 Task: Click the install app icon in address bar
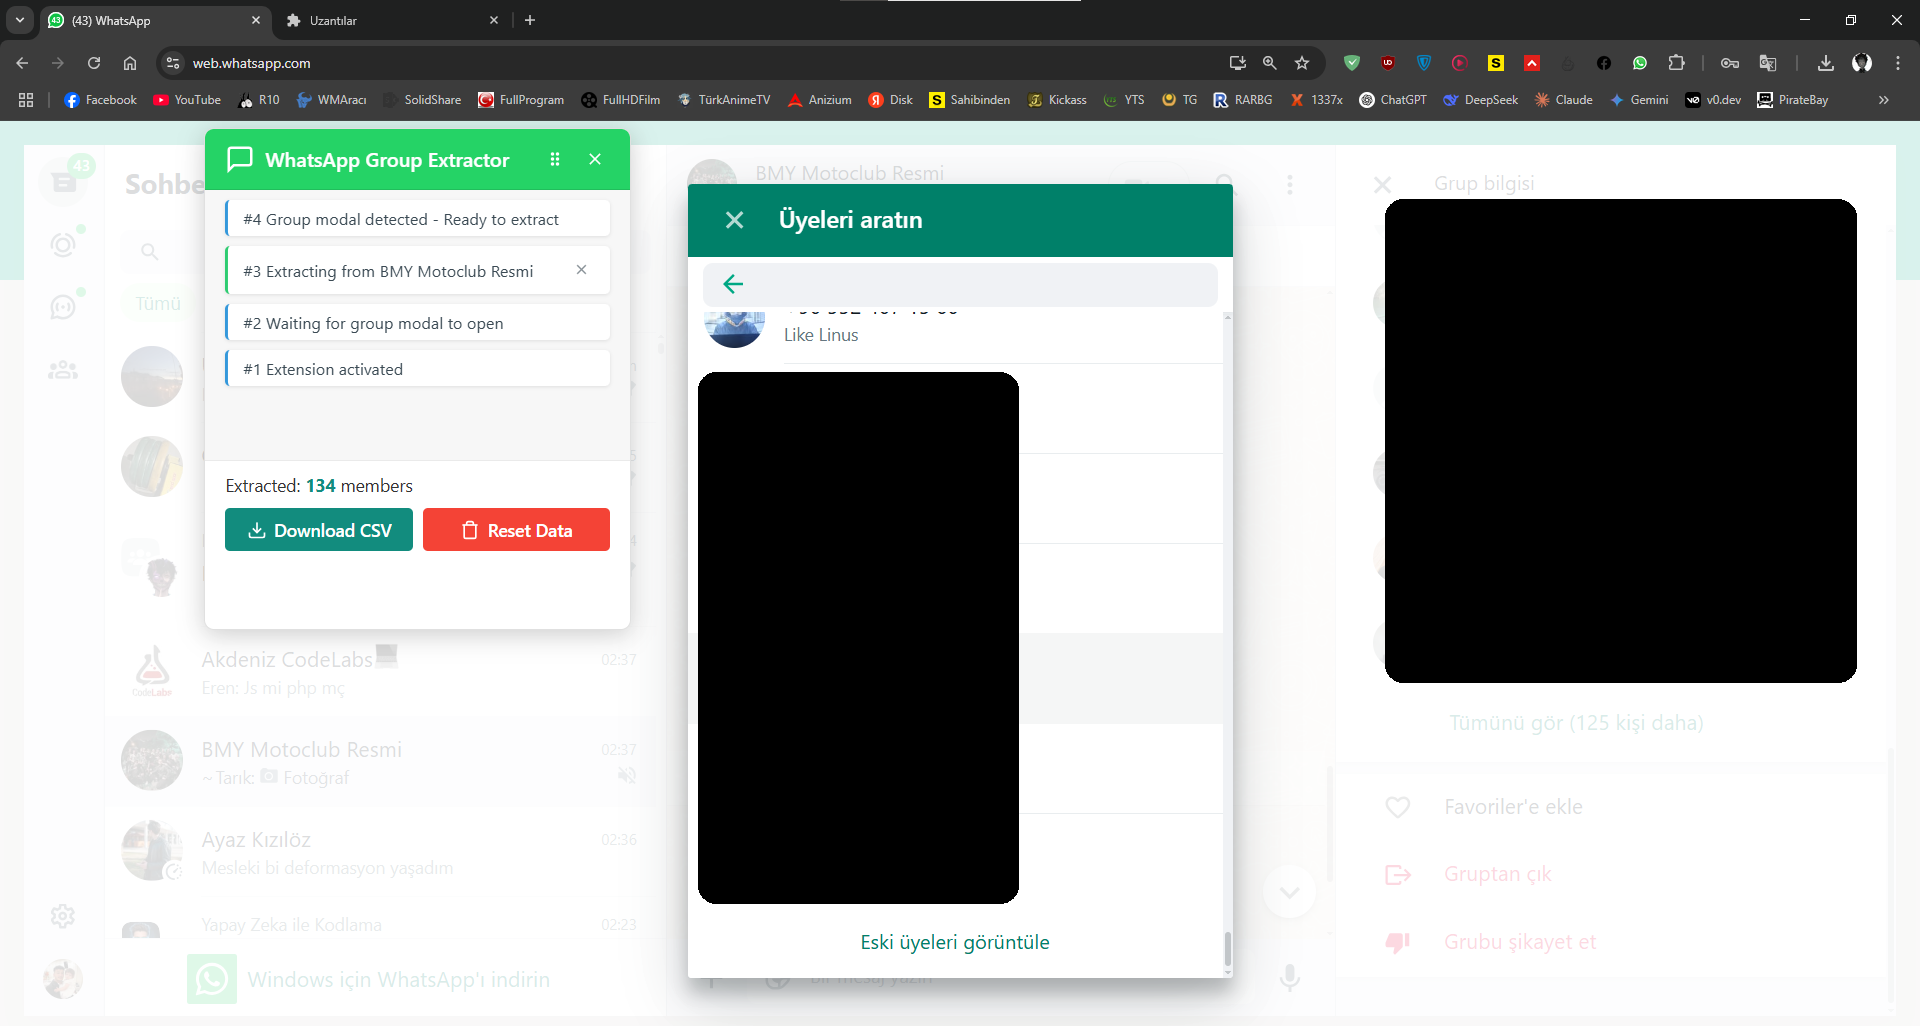tap(1238, 63)
